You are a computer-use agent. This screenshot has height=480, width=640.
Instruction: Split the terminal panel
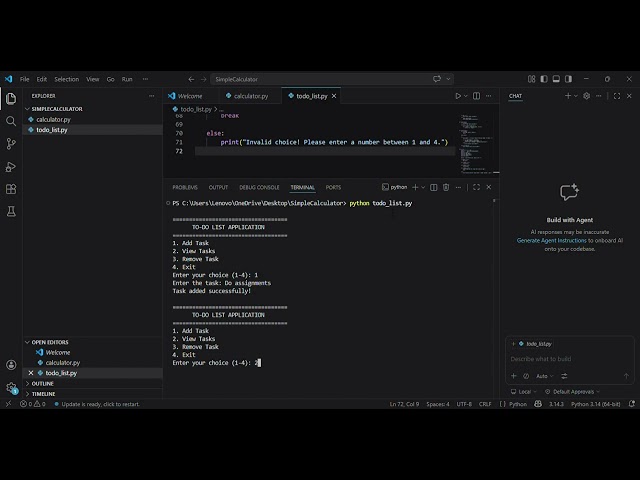[433, 187]
